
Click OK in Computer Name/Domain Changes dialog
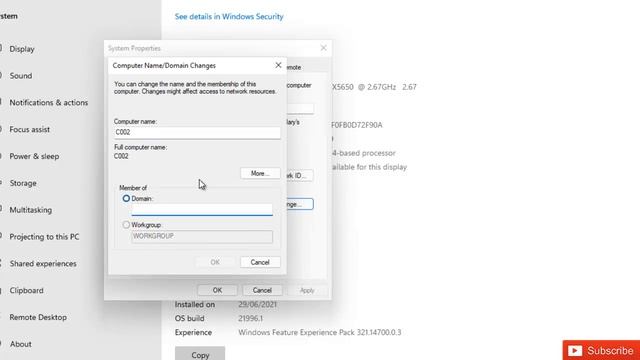pos(215,262)
